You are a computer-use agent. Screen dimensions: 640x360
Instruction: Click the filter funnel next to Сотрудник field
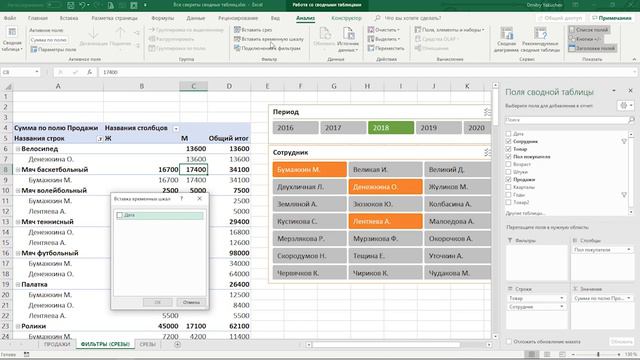point(624,141)
